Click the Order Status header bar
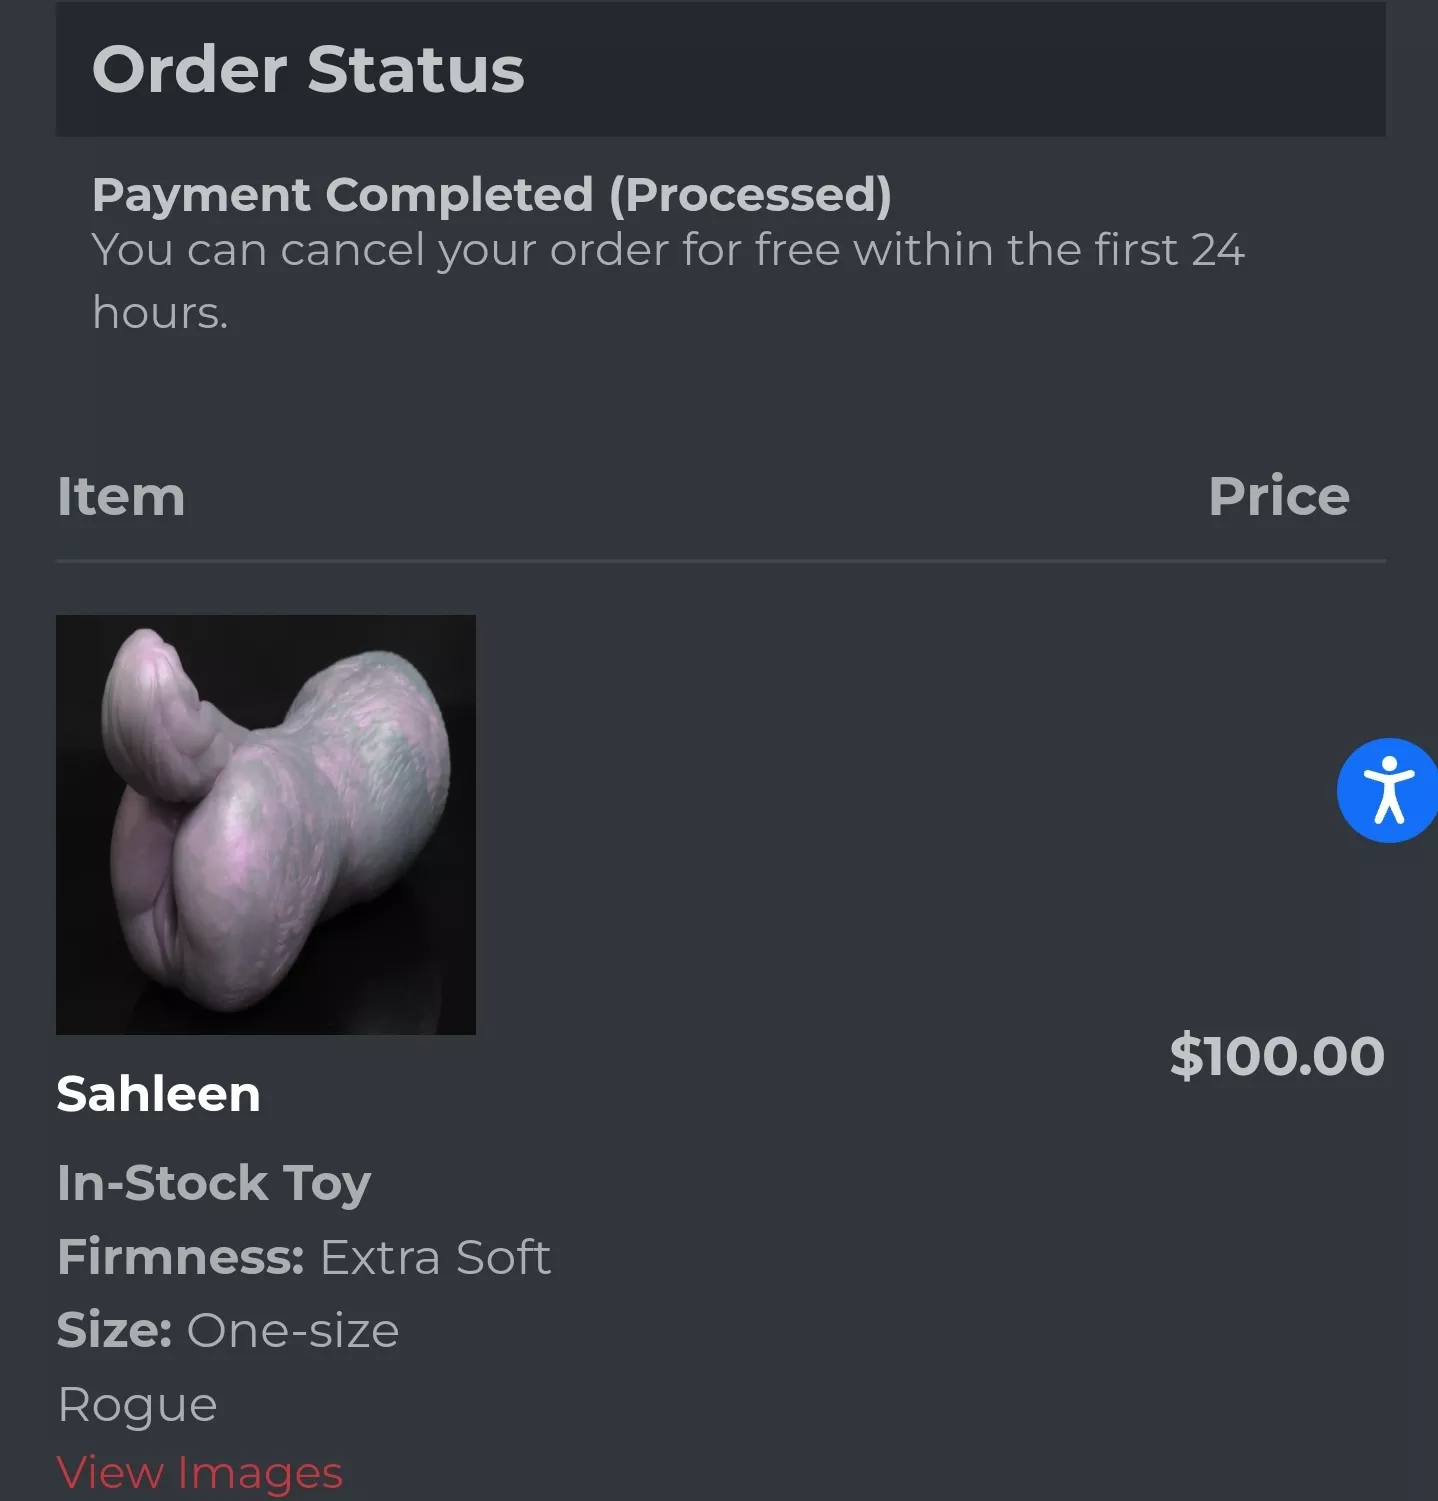 (x=307, y=68)
